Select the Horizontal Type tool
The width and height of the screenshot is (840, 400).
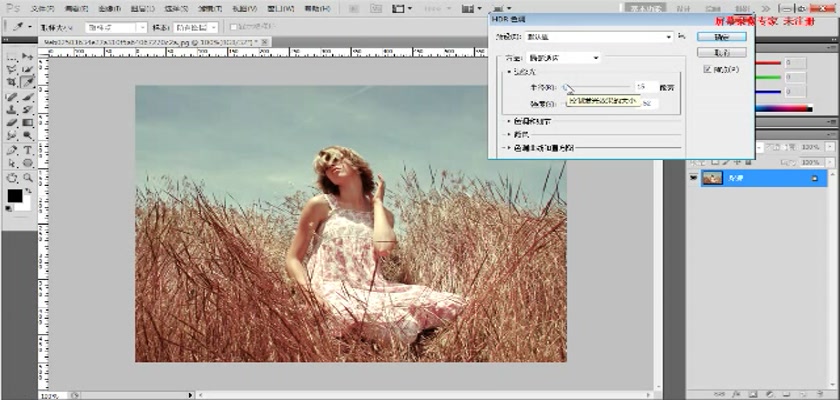point(28,150)
